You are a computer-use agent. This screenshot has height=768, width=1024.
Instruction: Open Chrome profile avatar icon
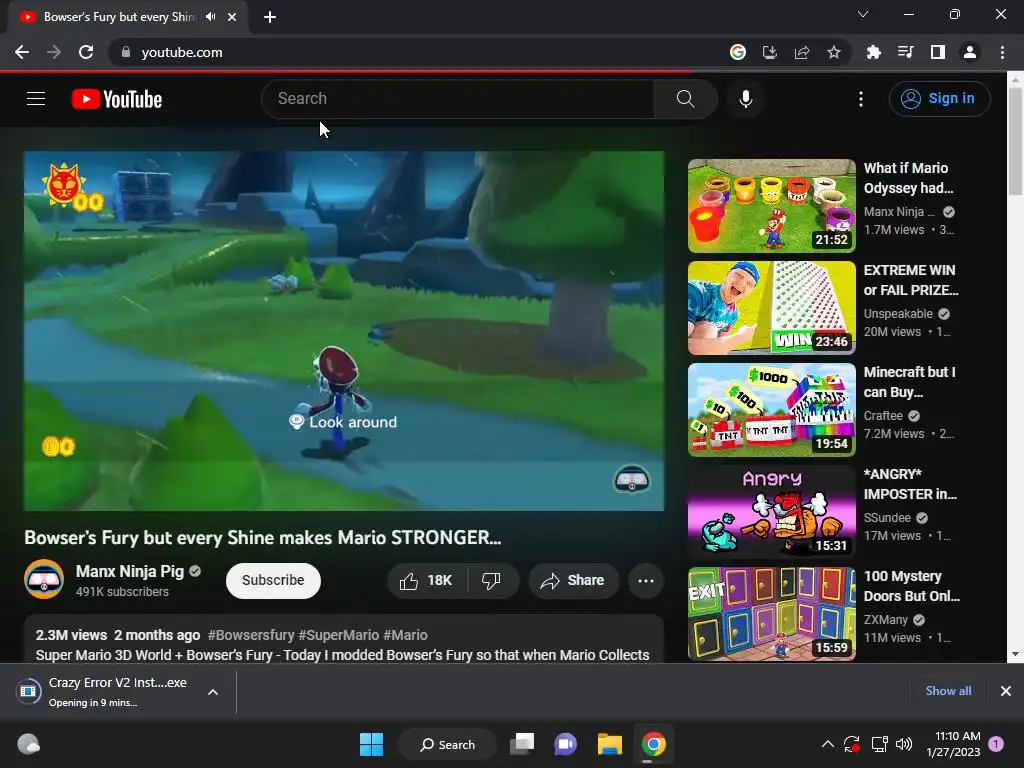(970, 52)
